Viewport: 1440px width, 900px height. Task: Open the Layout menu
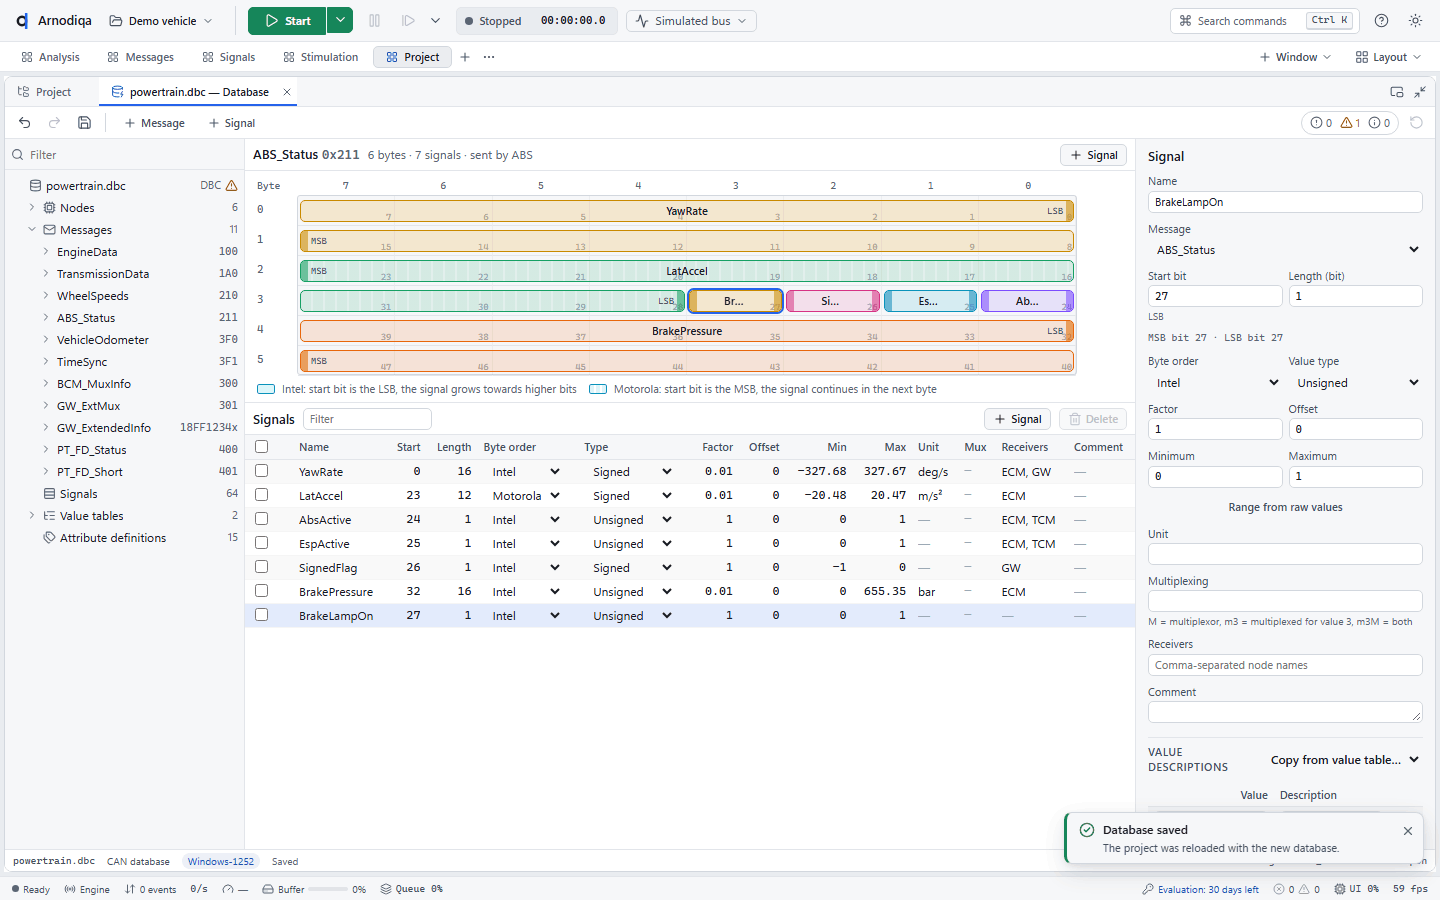pos(1388,57)
